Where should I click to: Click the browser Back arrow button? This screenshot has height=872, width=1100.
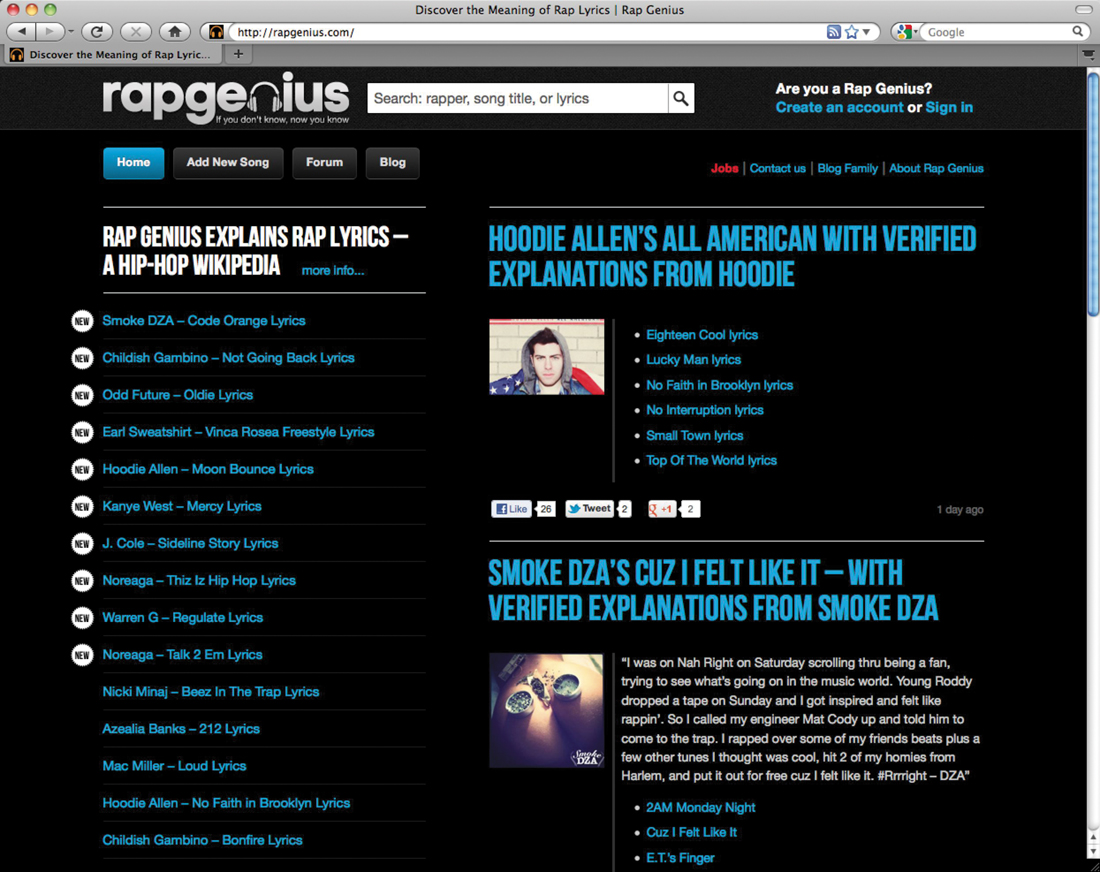(x=21, y=32)
